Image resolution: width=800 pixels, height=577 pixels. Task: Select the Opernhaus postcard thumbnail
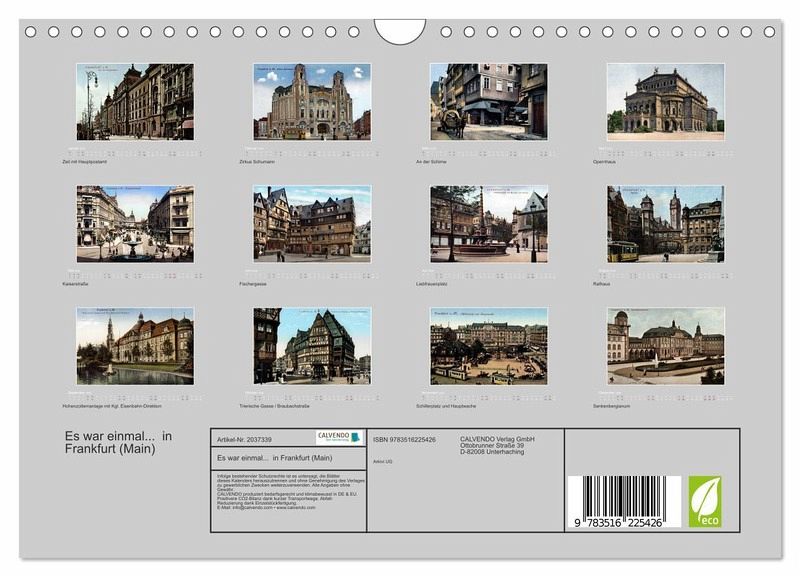(x=665, y=101)
